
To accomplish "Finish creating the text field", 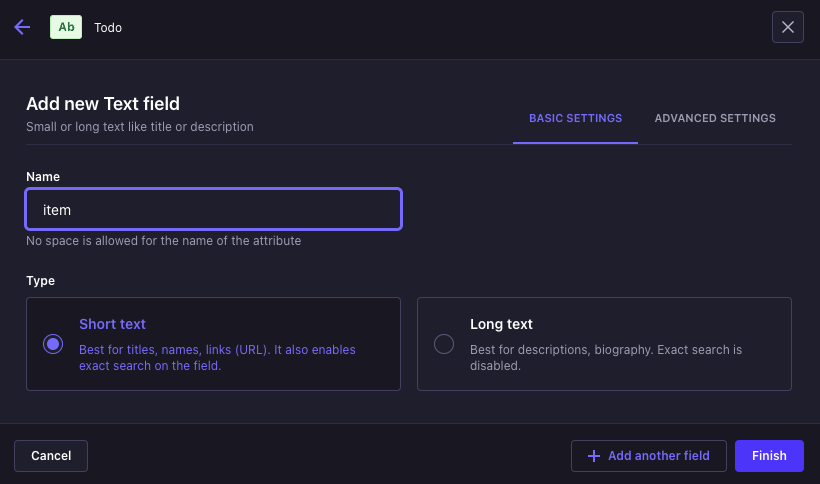I will tap(769, 456).
